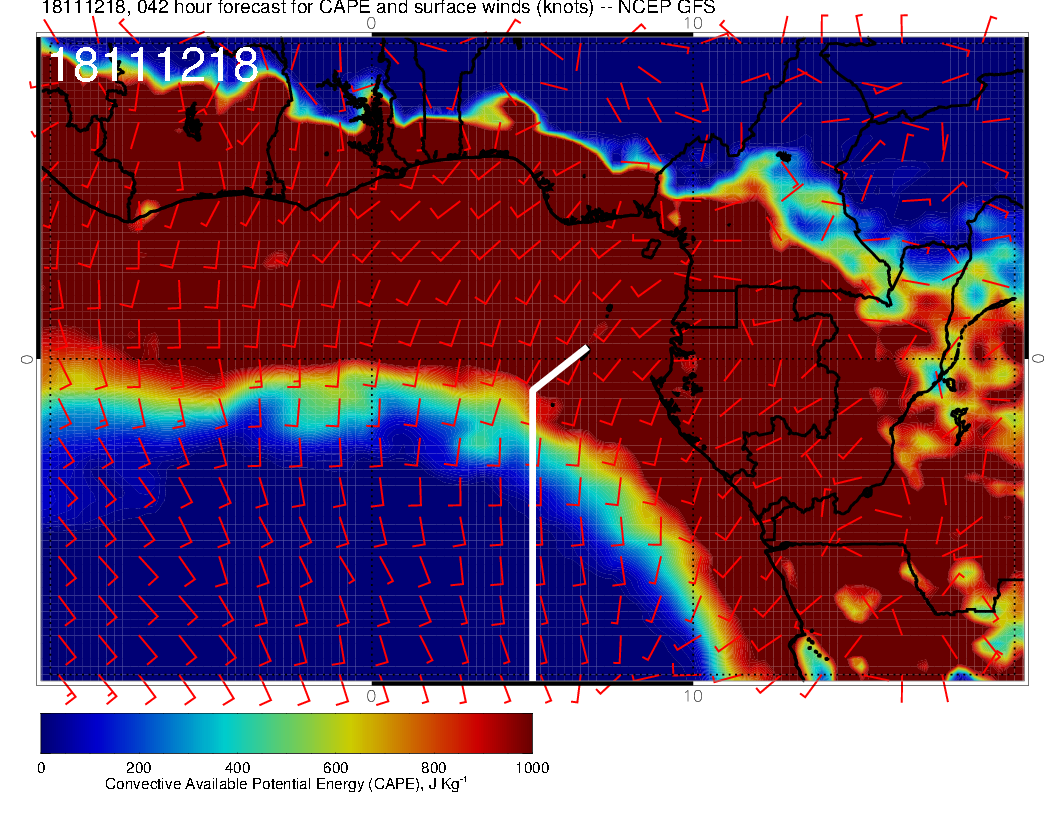Click the Convective Available Potential Energy caption
Image resolution: width=1056 pixels, height=816 pixels.
[x=285, y=785]
